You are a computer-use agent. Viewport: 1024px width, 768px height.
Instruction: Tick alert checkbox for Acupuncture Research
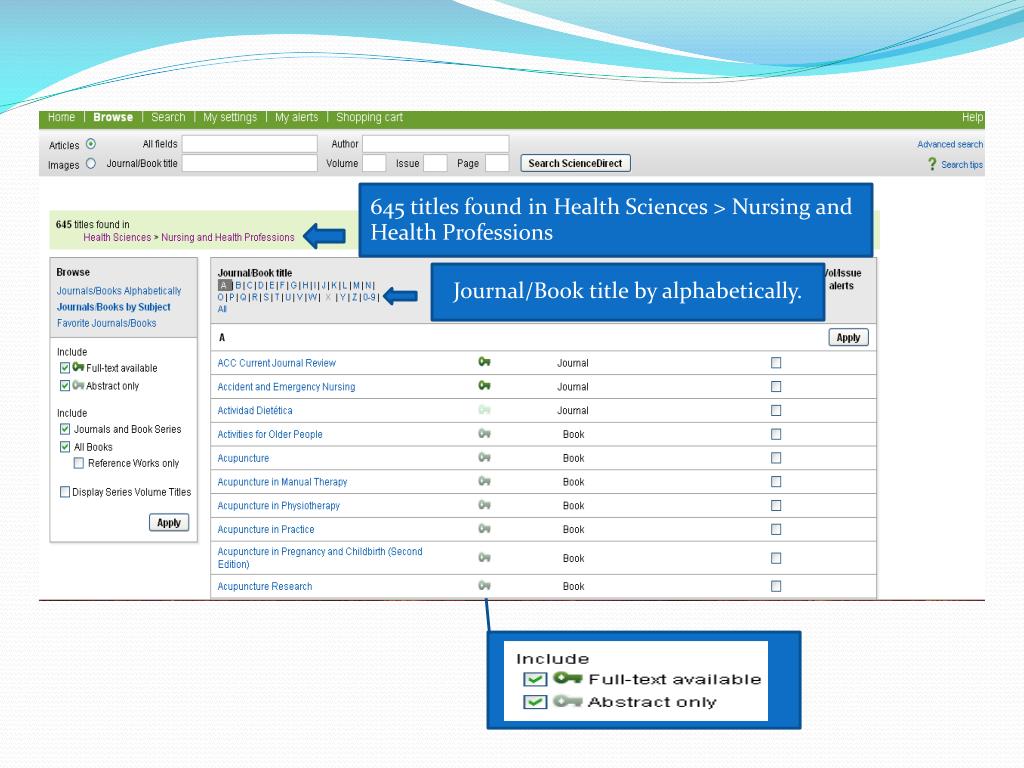776,586
